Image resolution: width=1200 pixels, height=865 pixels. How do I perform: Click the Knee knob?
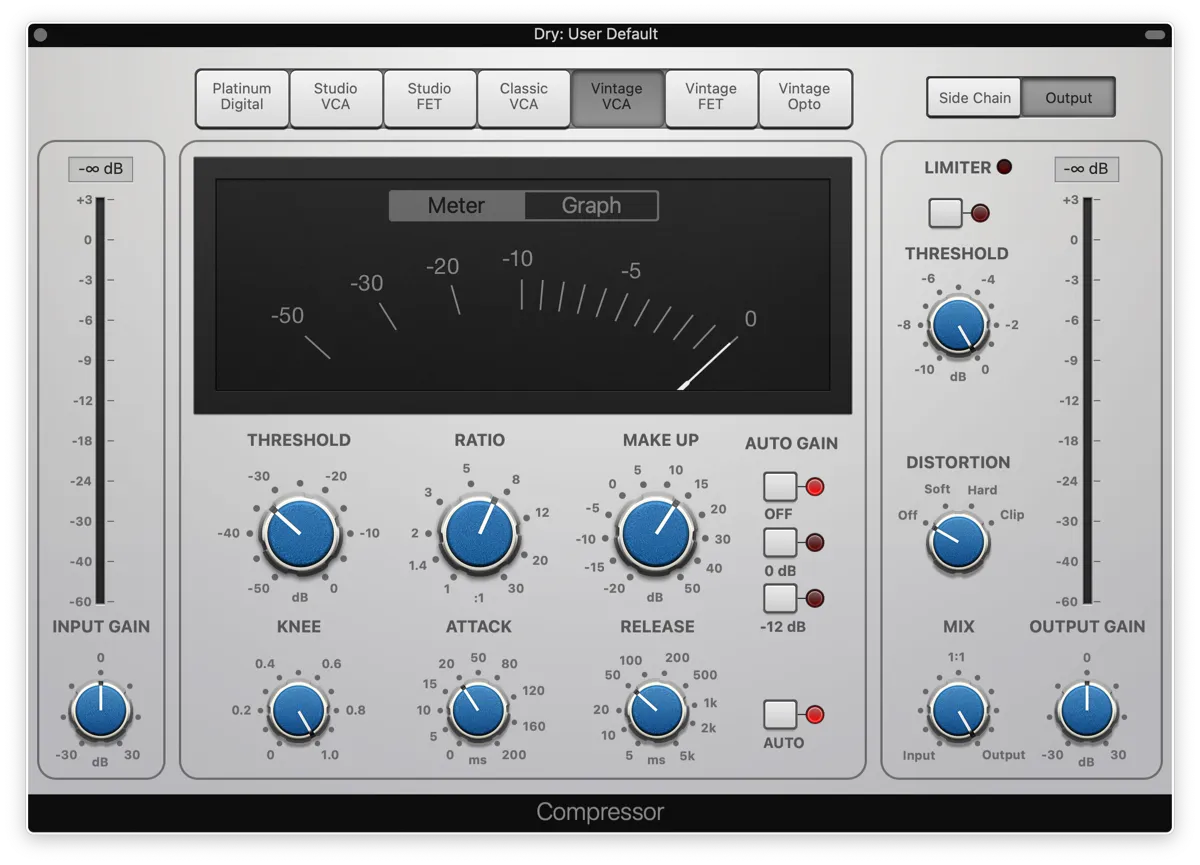tap(298, 711)
